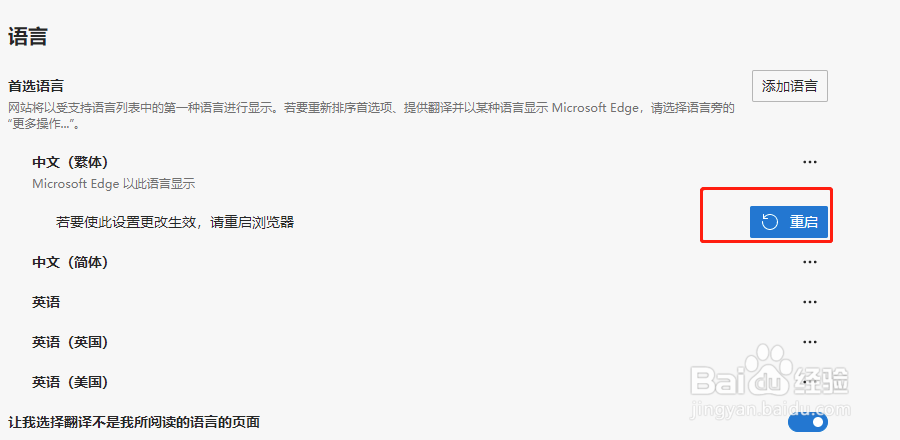
Task: Click the 英语（英国） language label
Action: [69, 342]
